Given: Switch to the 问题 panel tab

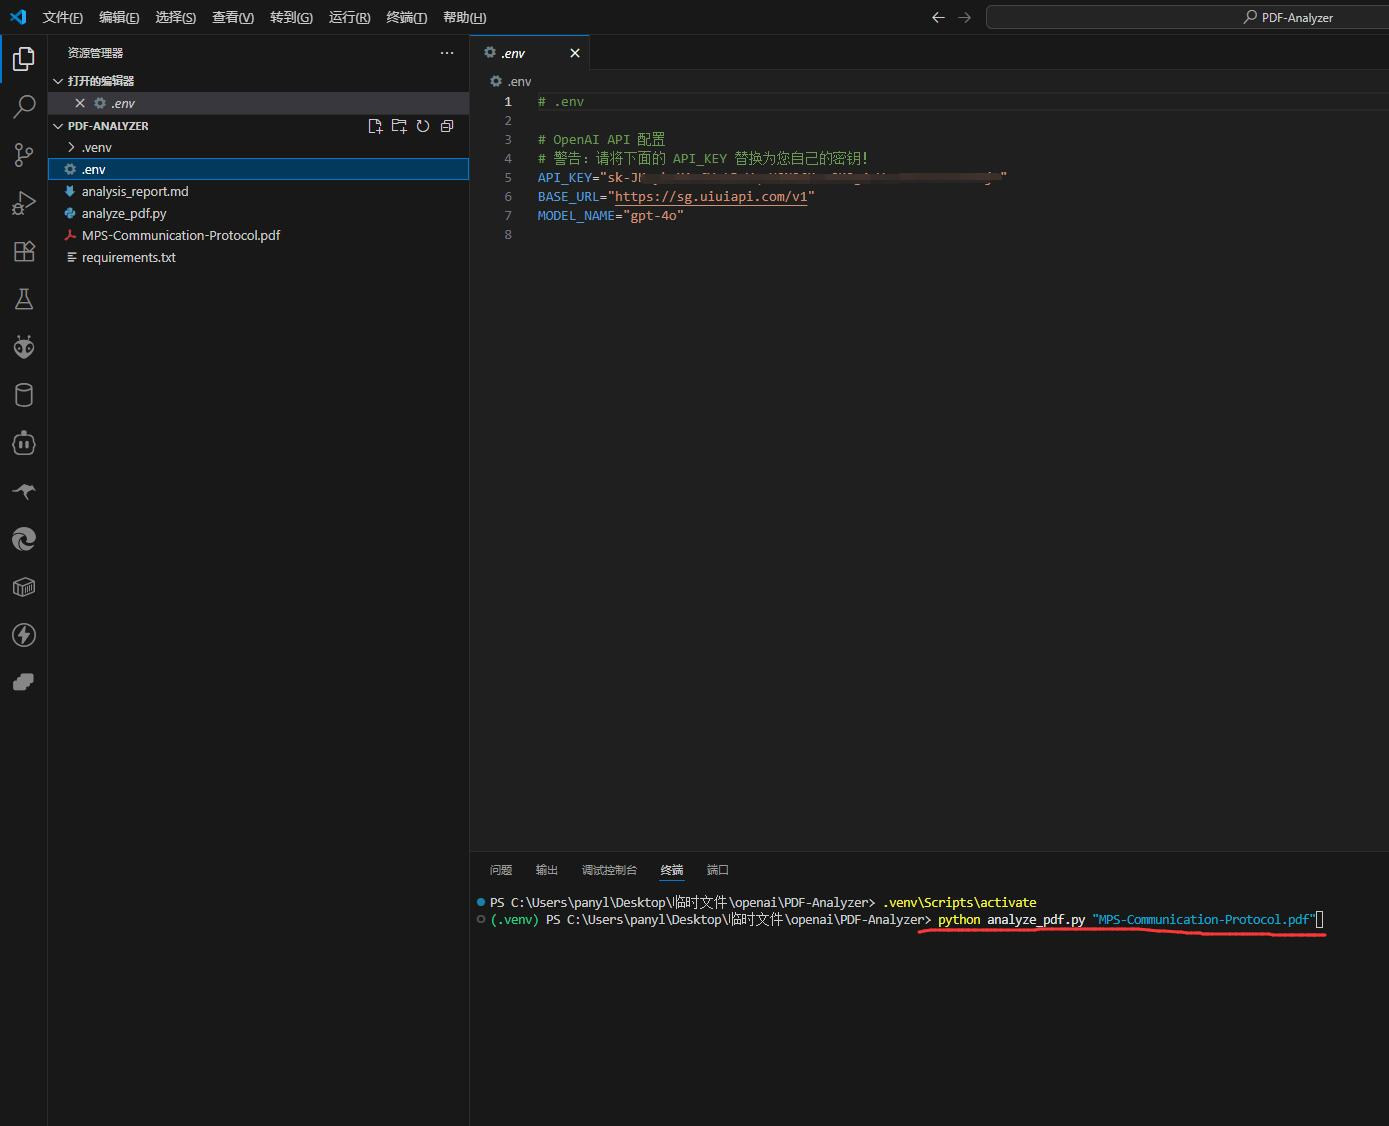Looking at the screenshot, I should (501, 870).
